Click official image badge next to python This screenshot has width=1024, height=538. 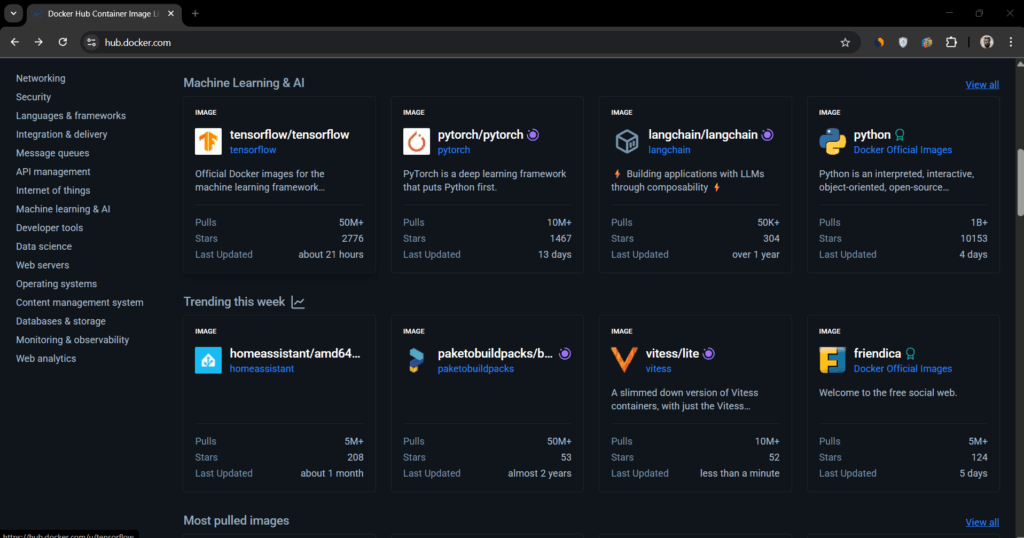click(x=900, y=134)
